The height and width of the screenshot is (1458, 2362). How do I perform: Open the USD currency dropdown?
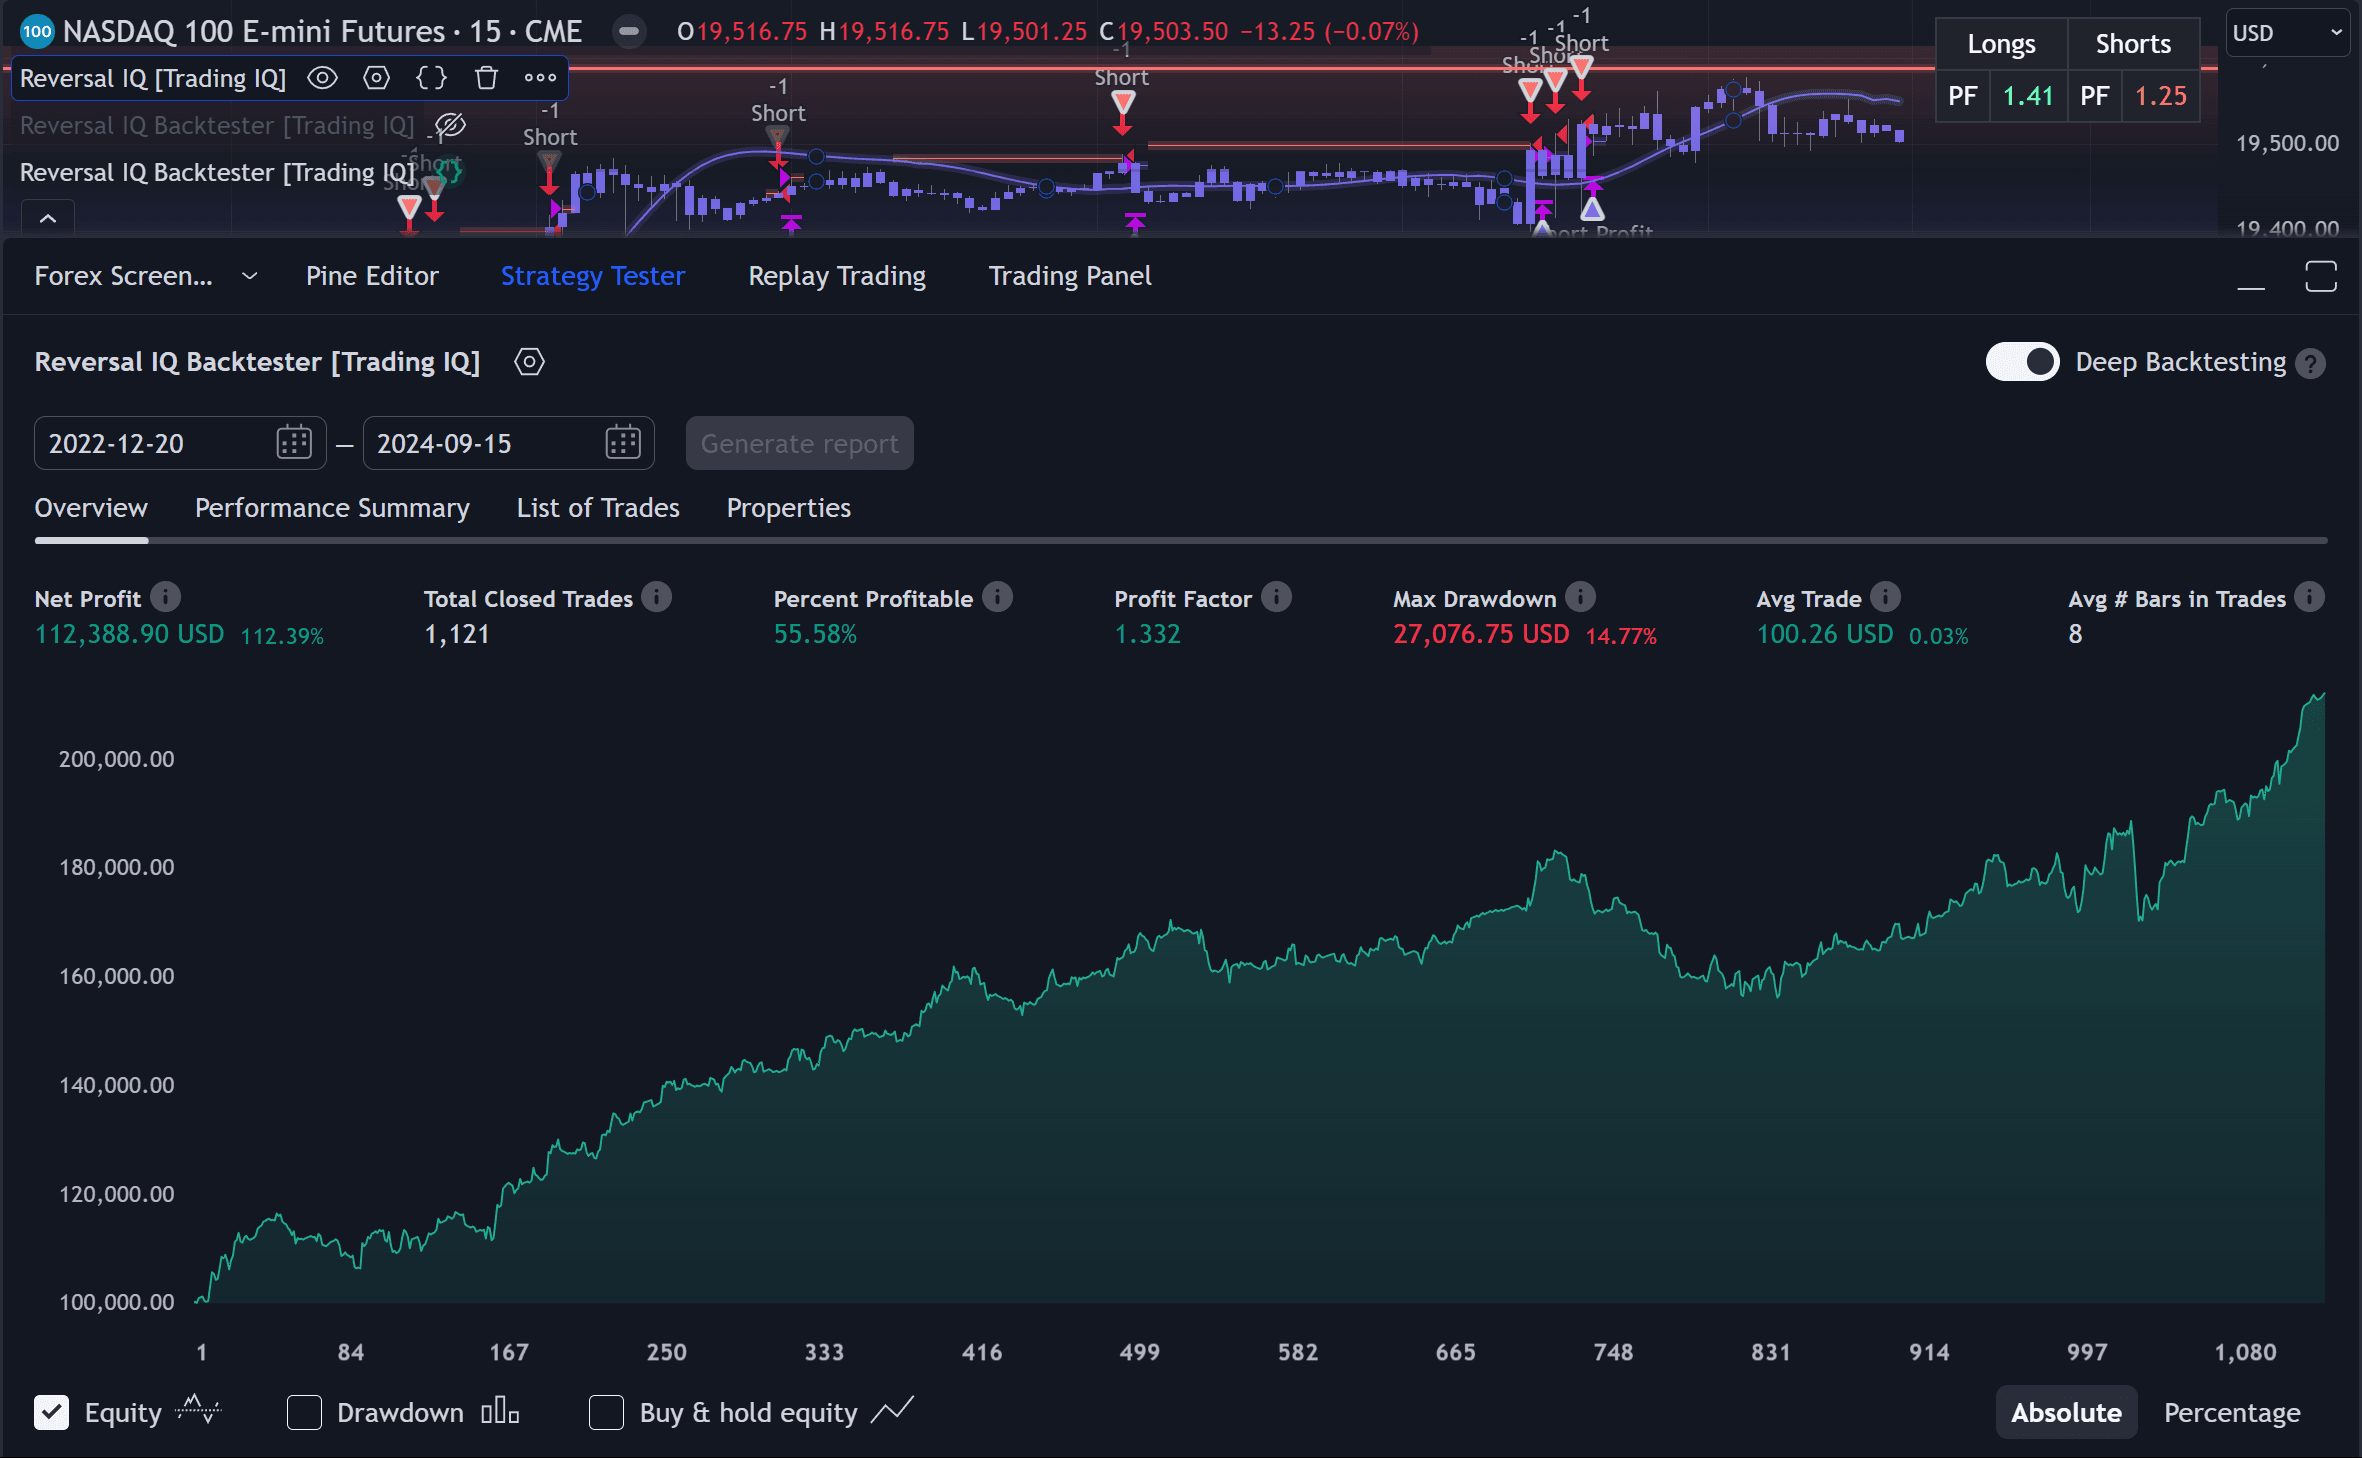(2288, 33)
